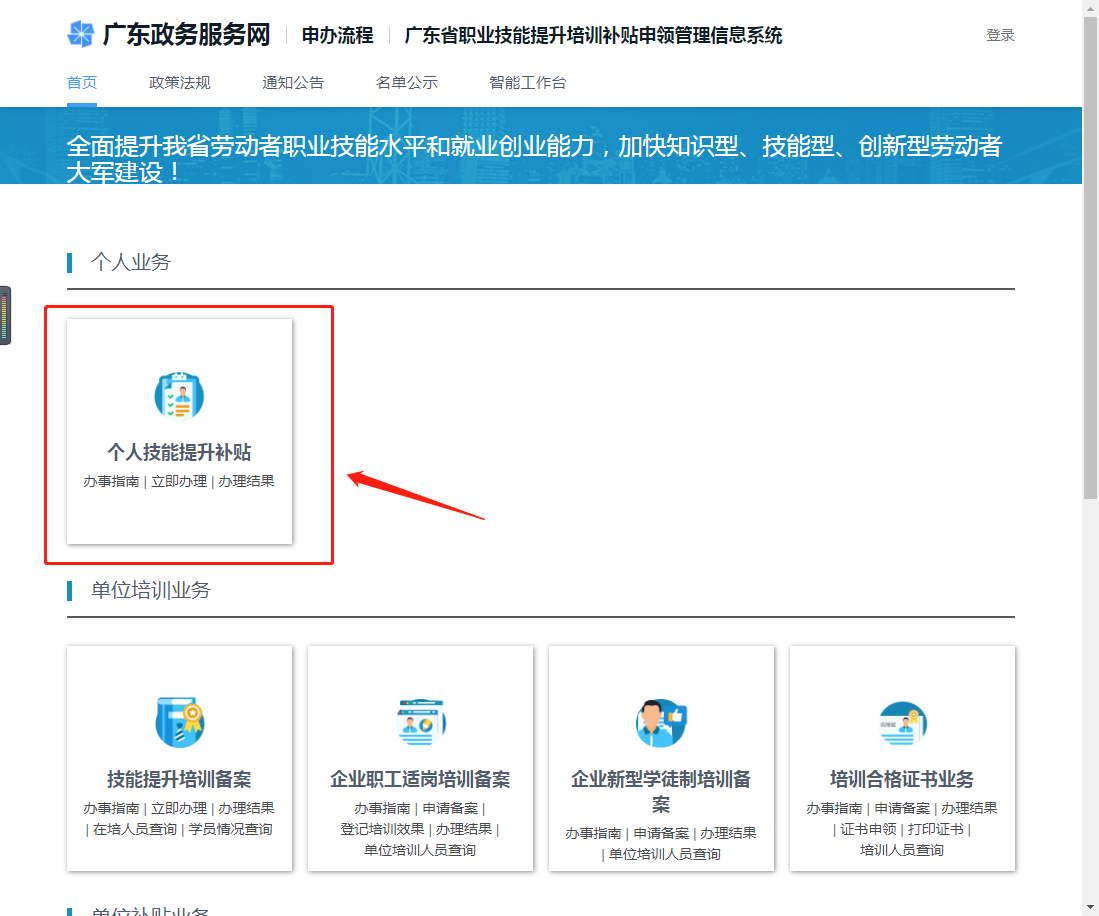
Task: Open 办事指南 under 培训合格证书业务
Action: click(x=834, y=808)
